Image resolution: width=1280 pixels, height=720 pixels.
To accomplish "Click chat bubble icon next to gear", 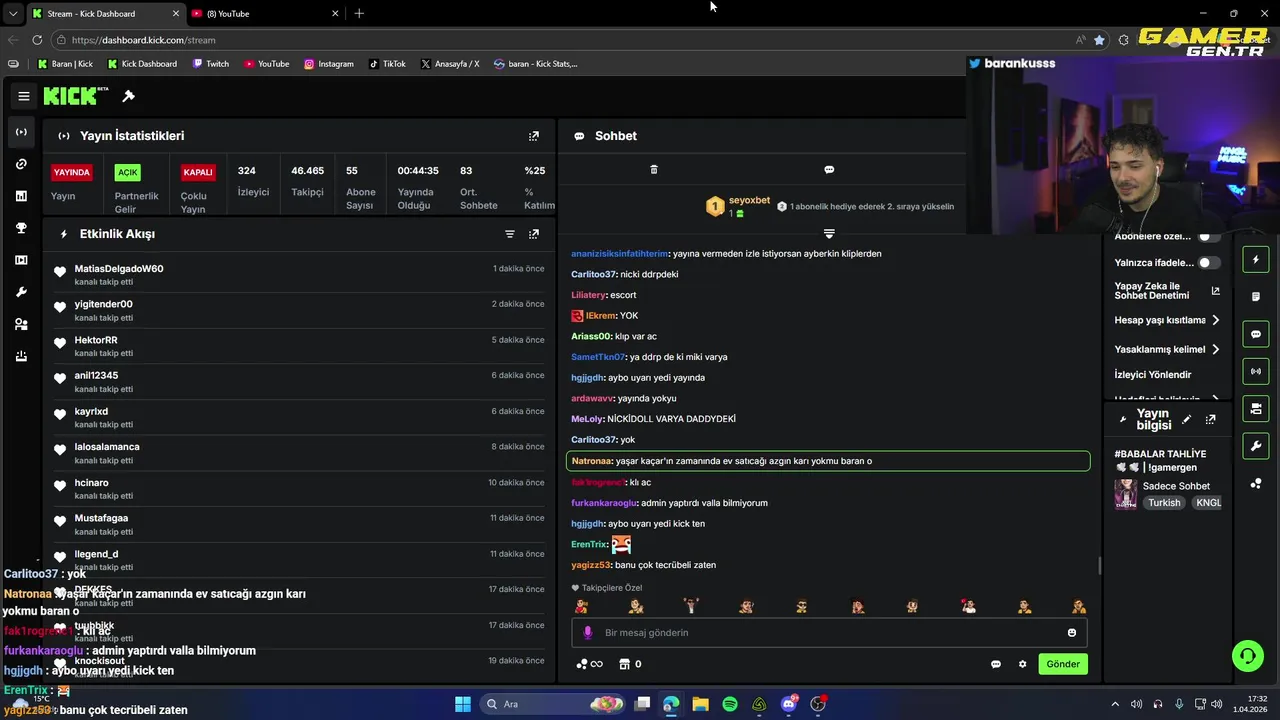I will pos(995,664).
